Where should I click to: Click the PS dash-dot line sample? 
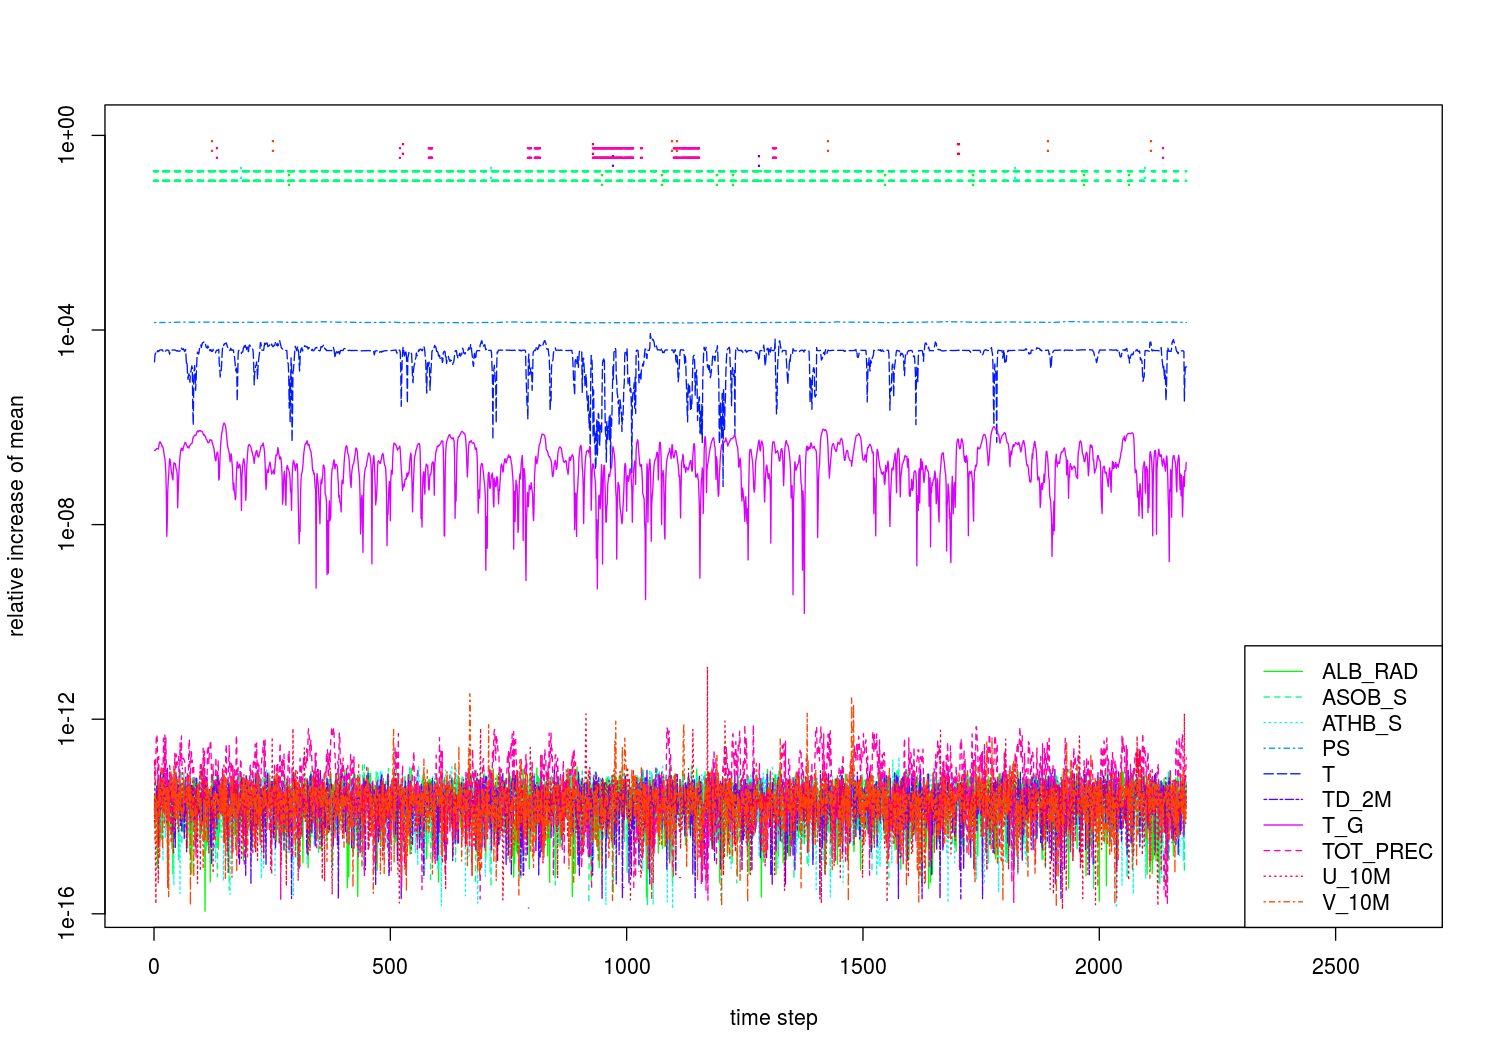1284,749
